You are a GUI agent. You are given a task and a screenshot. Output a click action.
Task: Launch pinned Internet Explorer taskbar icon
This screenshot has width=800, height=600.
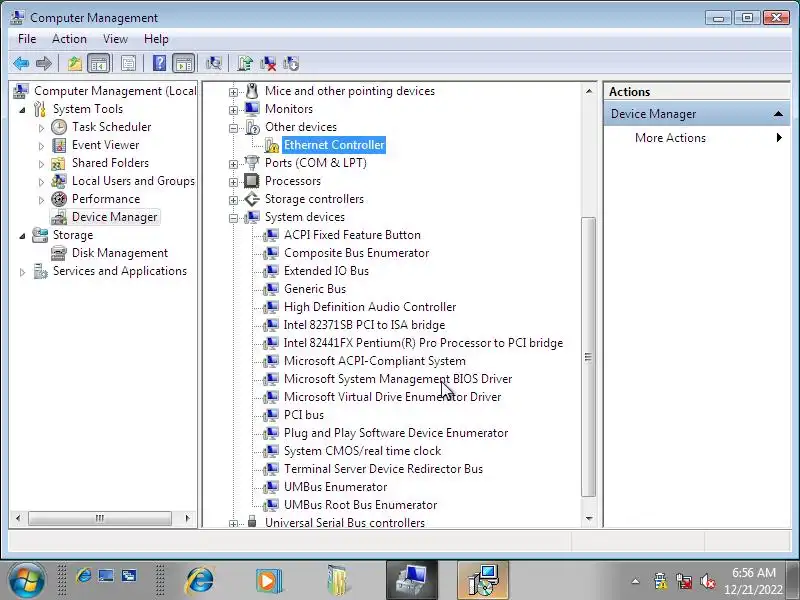click(199, 580)
